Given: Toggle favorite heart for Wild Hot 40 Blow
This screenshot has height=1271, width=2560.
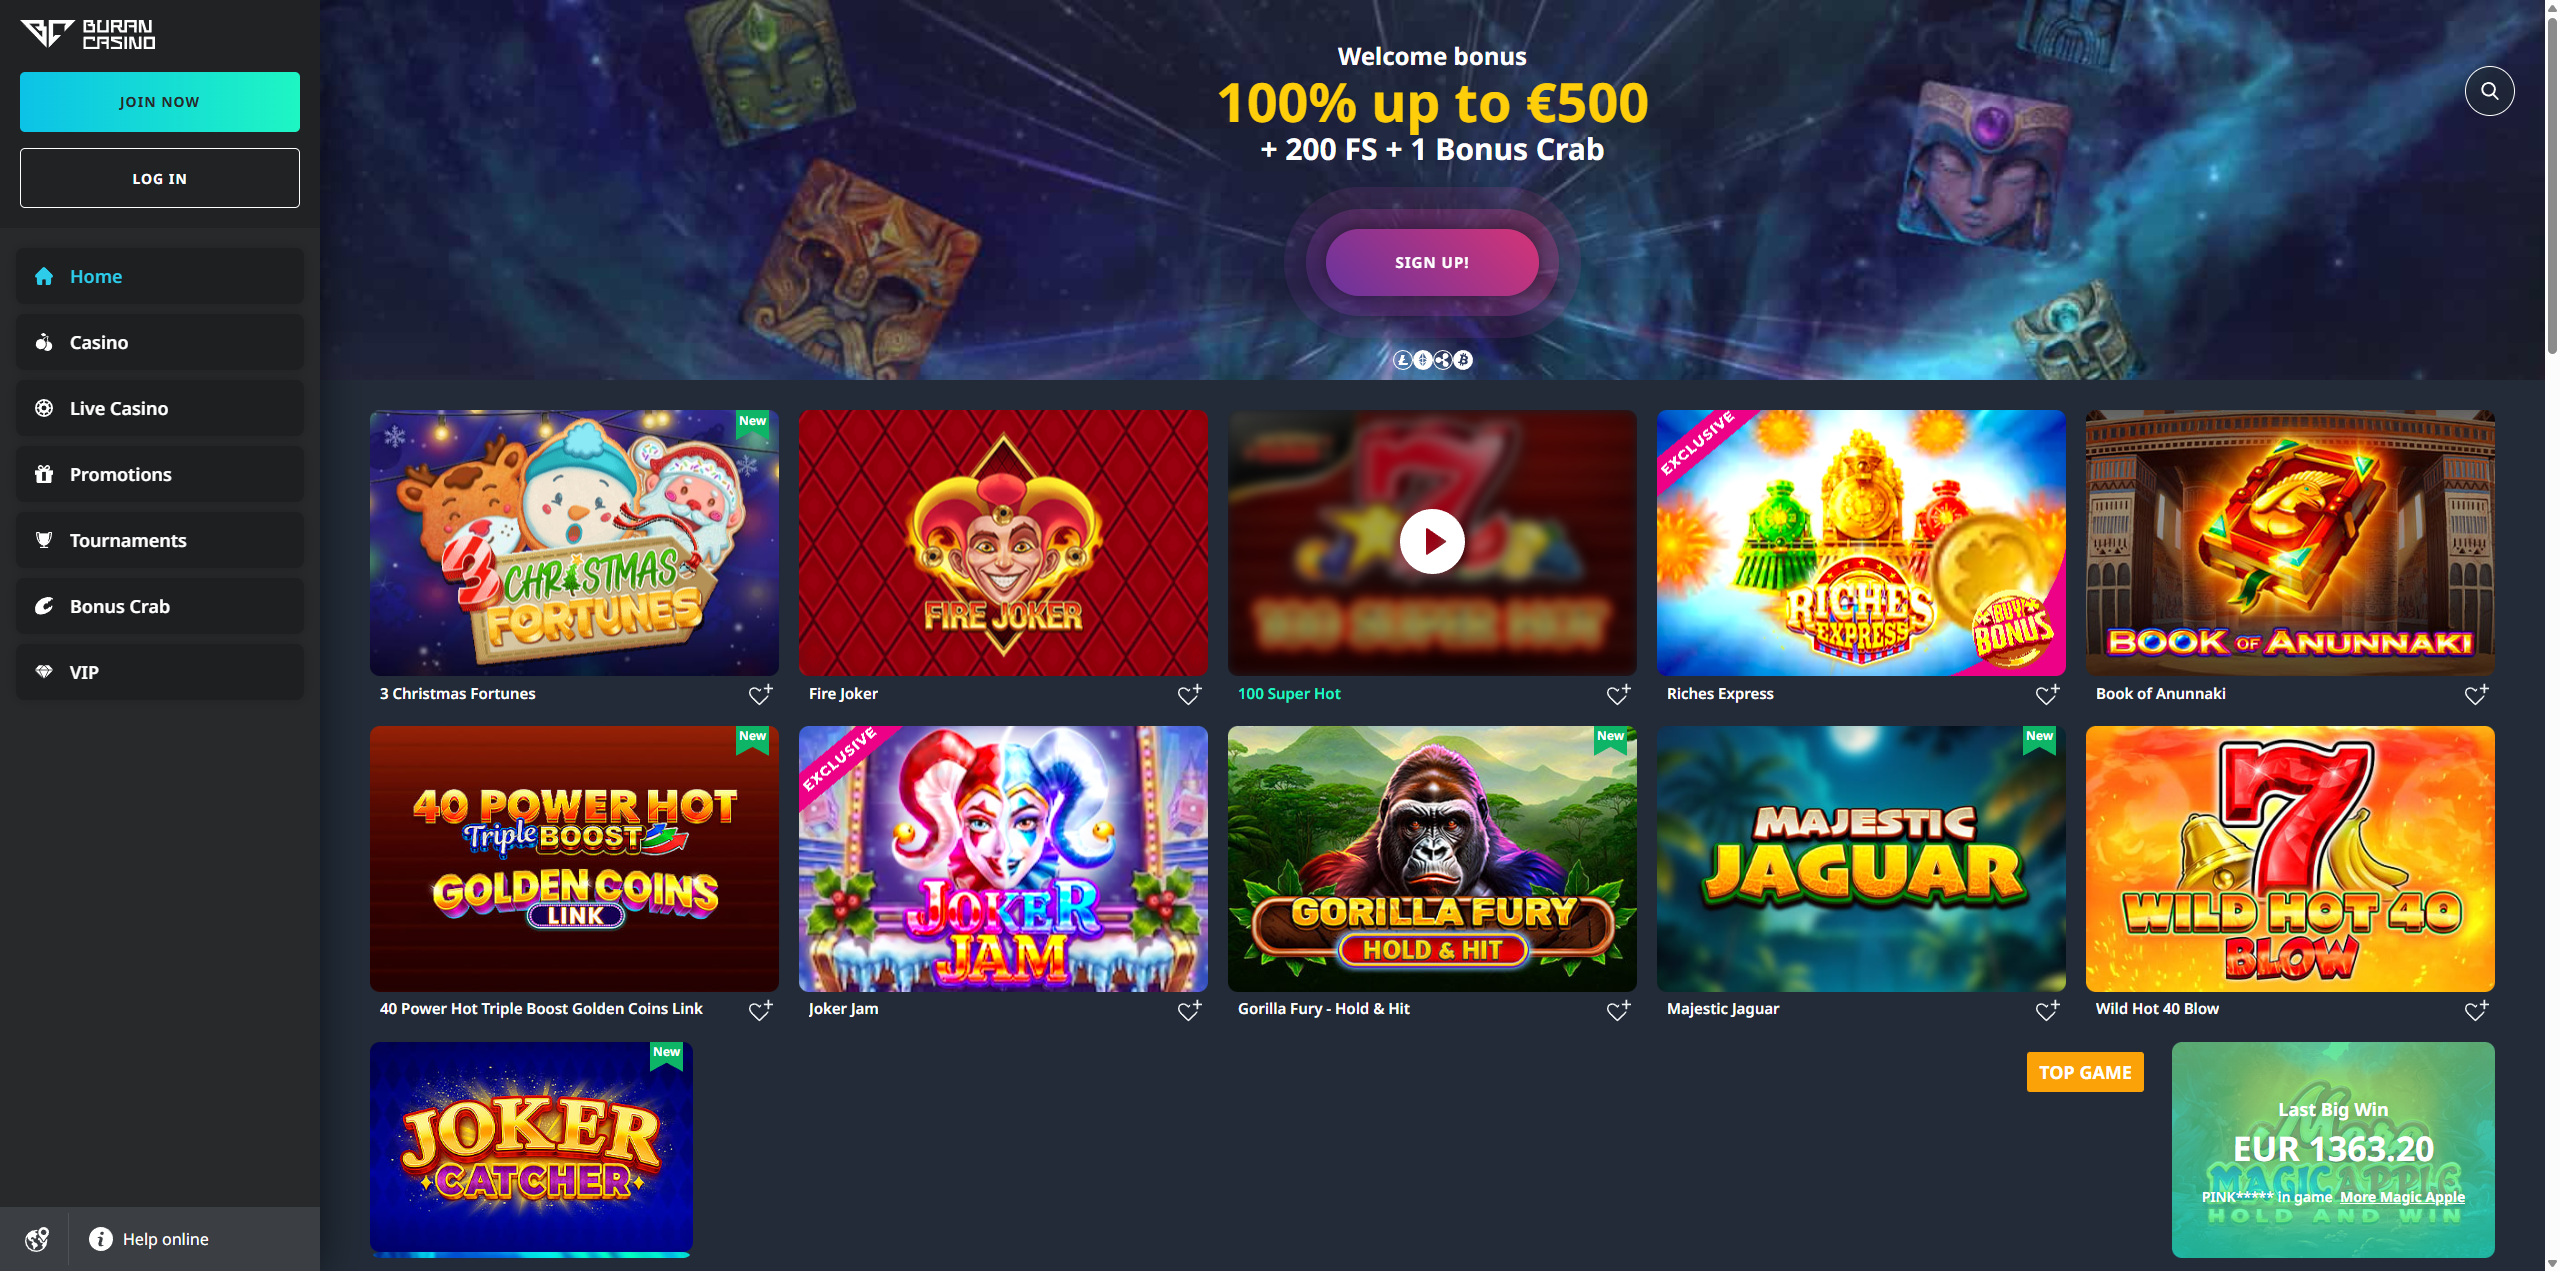Looking at the screenshot, I should pyautogui.click(x=2476, y=1010).
